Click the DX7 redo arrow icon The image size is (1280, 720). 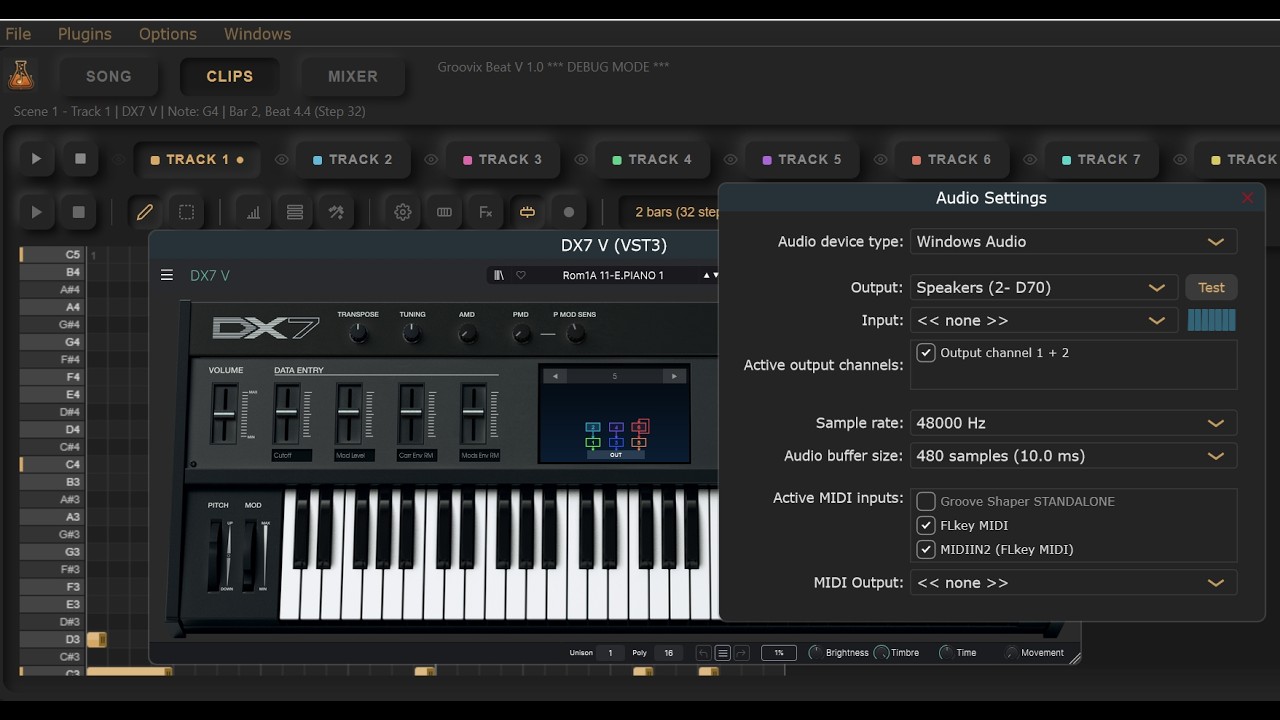(741, 653)
